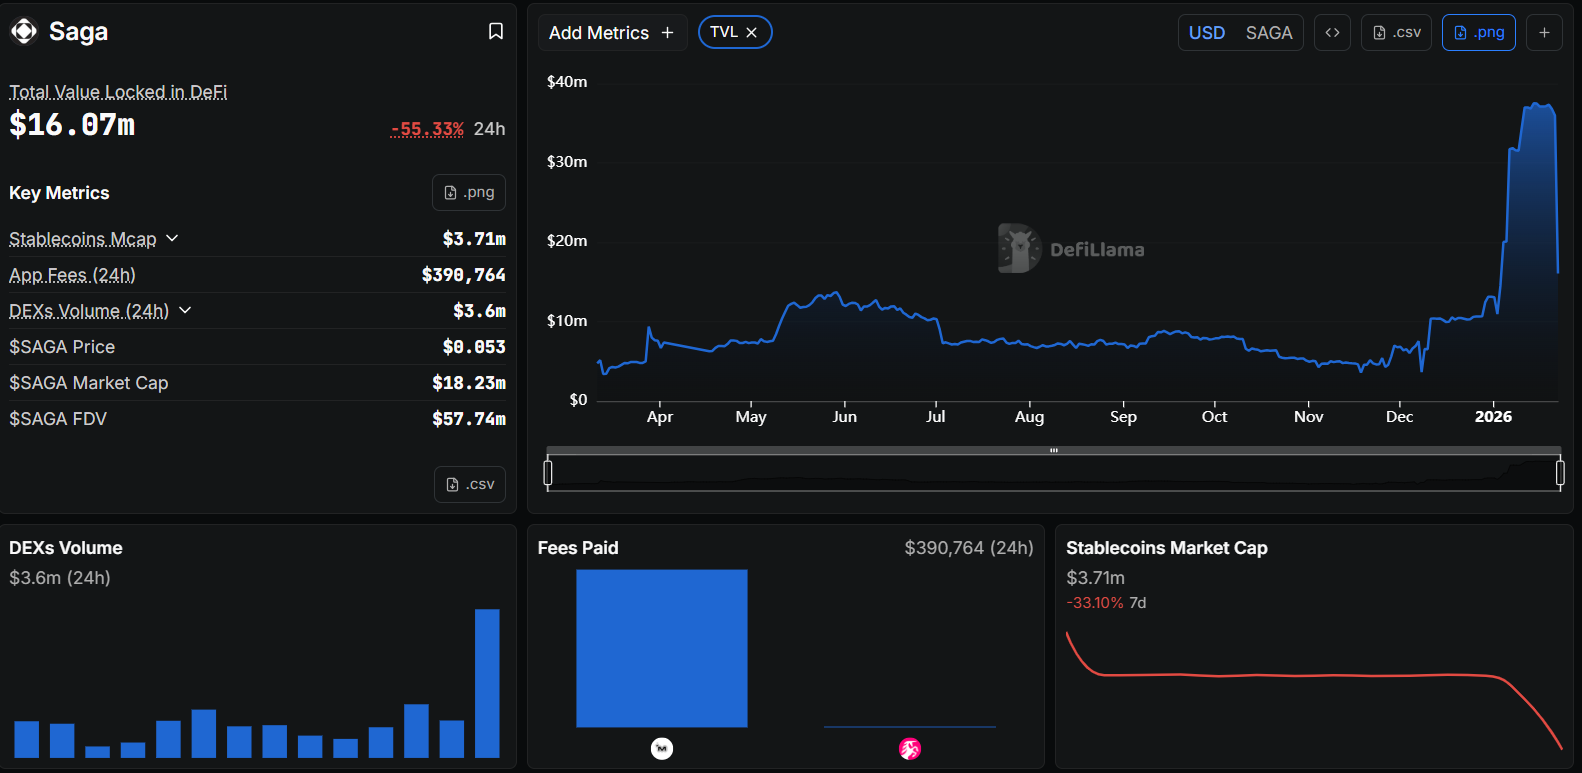Bookmark the Saga protocol page
The image size is (1582, 773).
(x=495, y=32)
